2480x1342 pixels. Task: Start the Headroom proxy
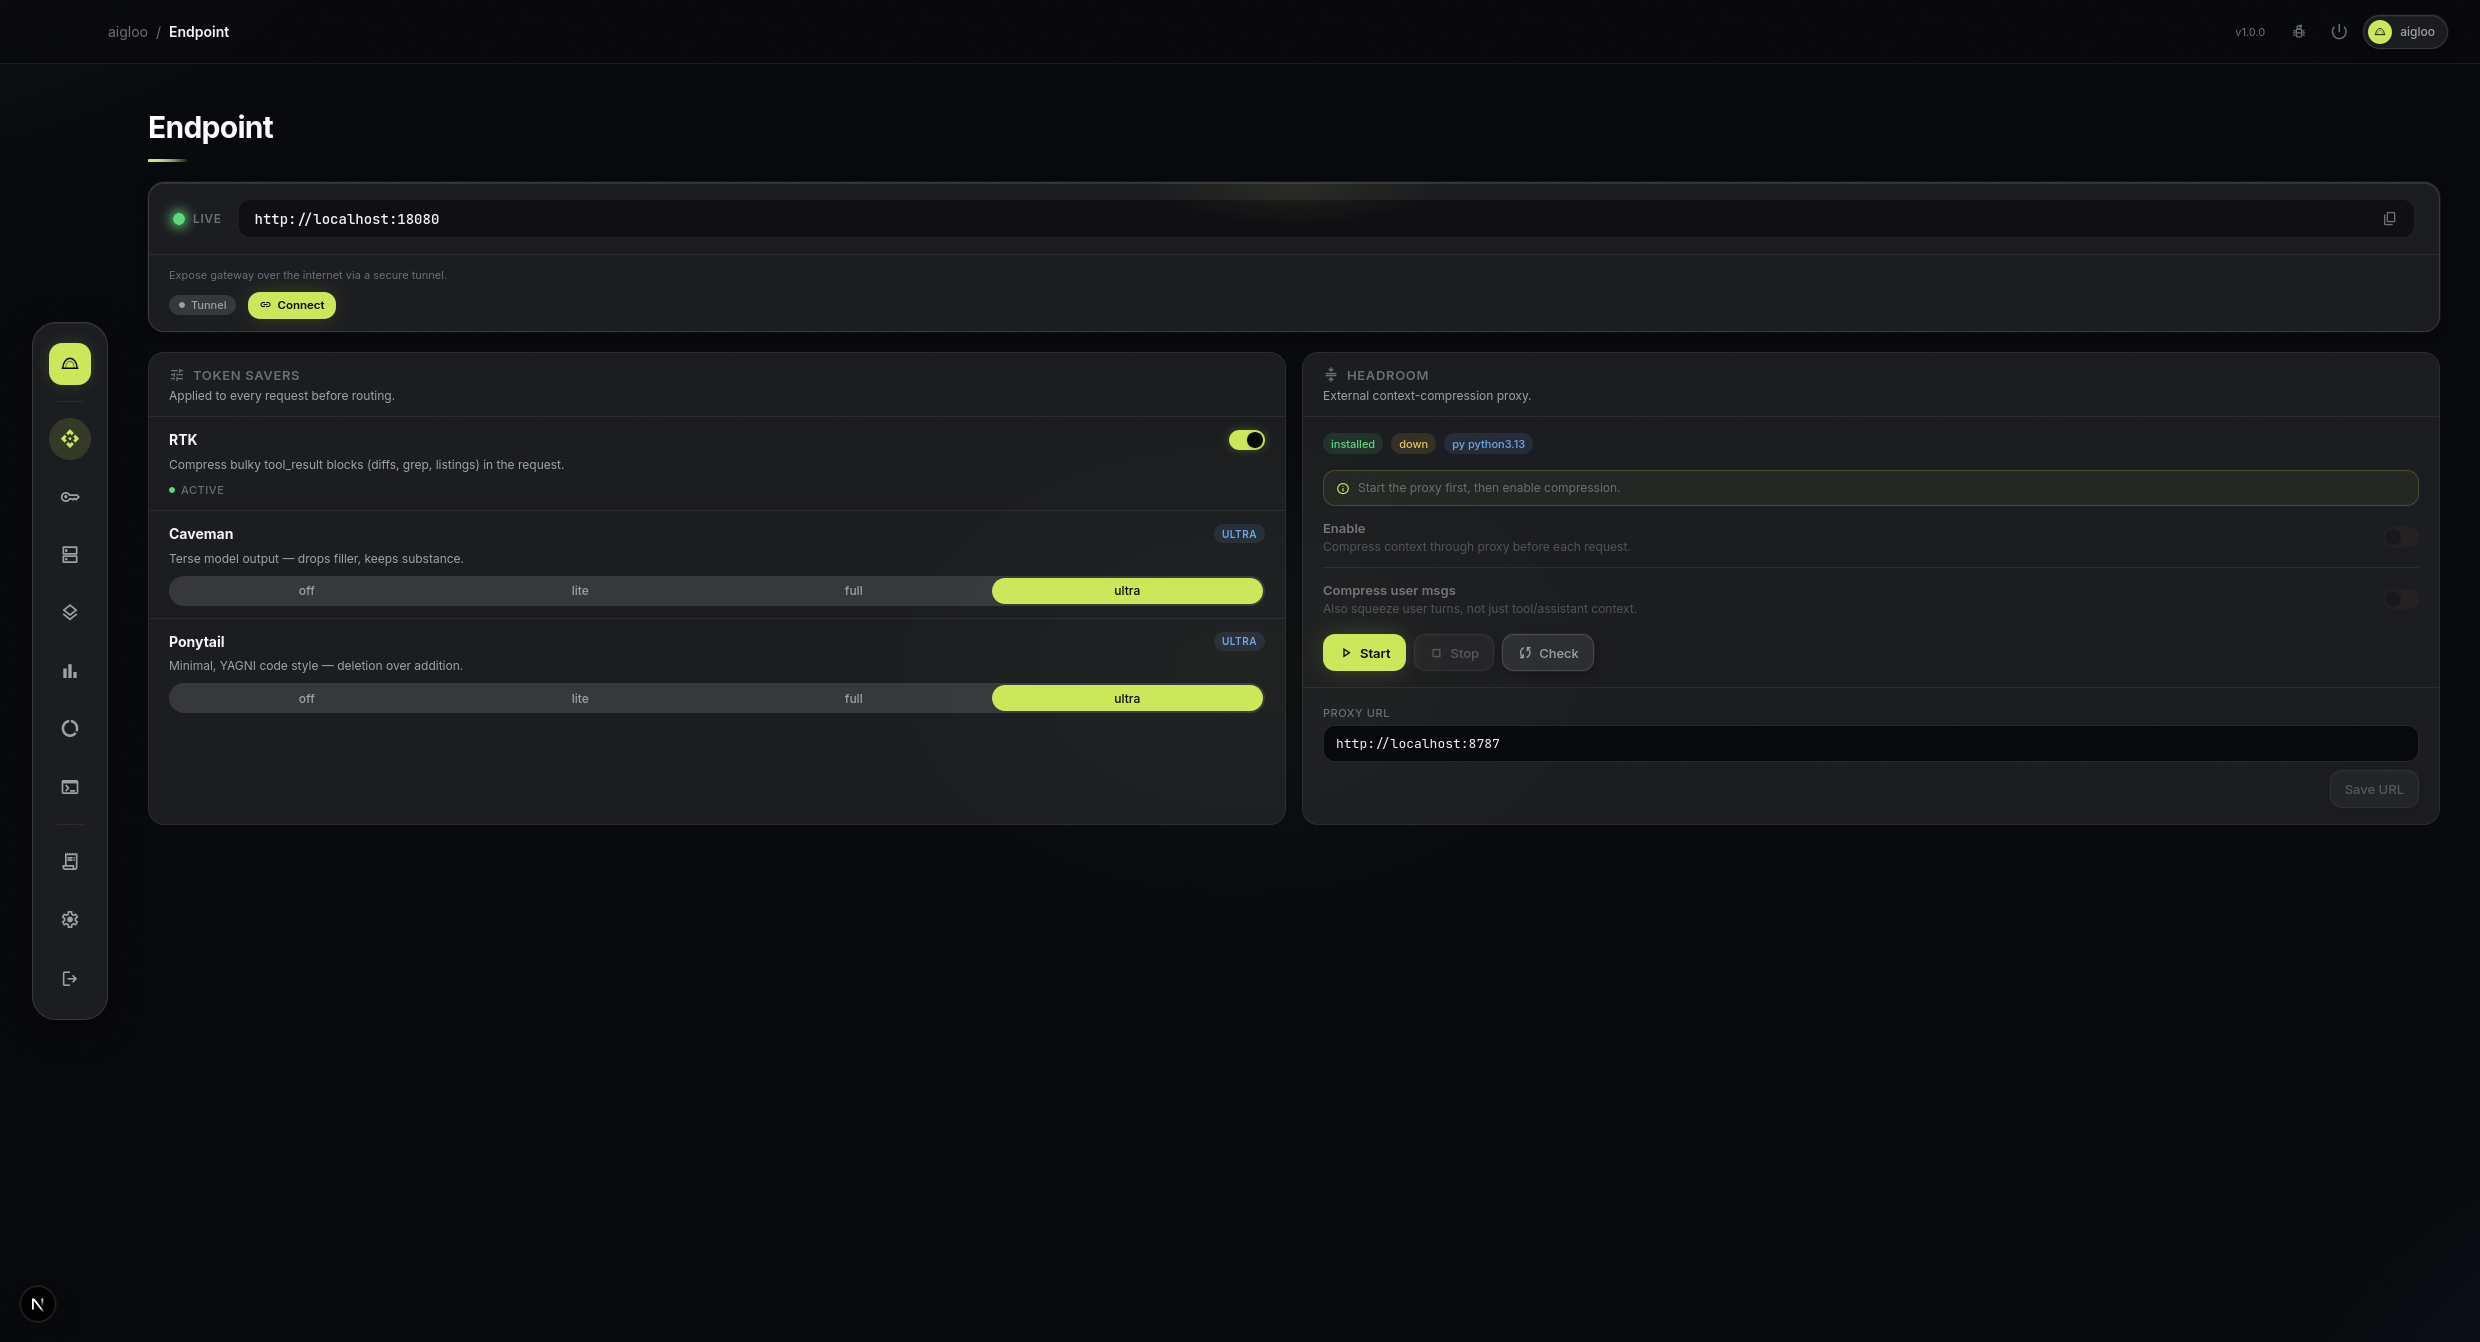click(1364, 653)
